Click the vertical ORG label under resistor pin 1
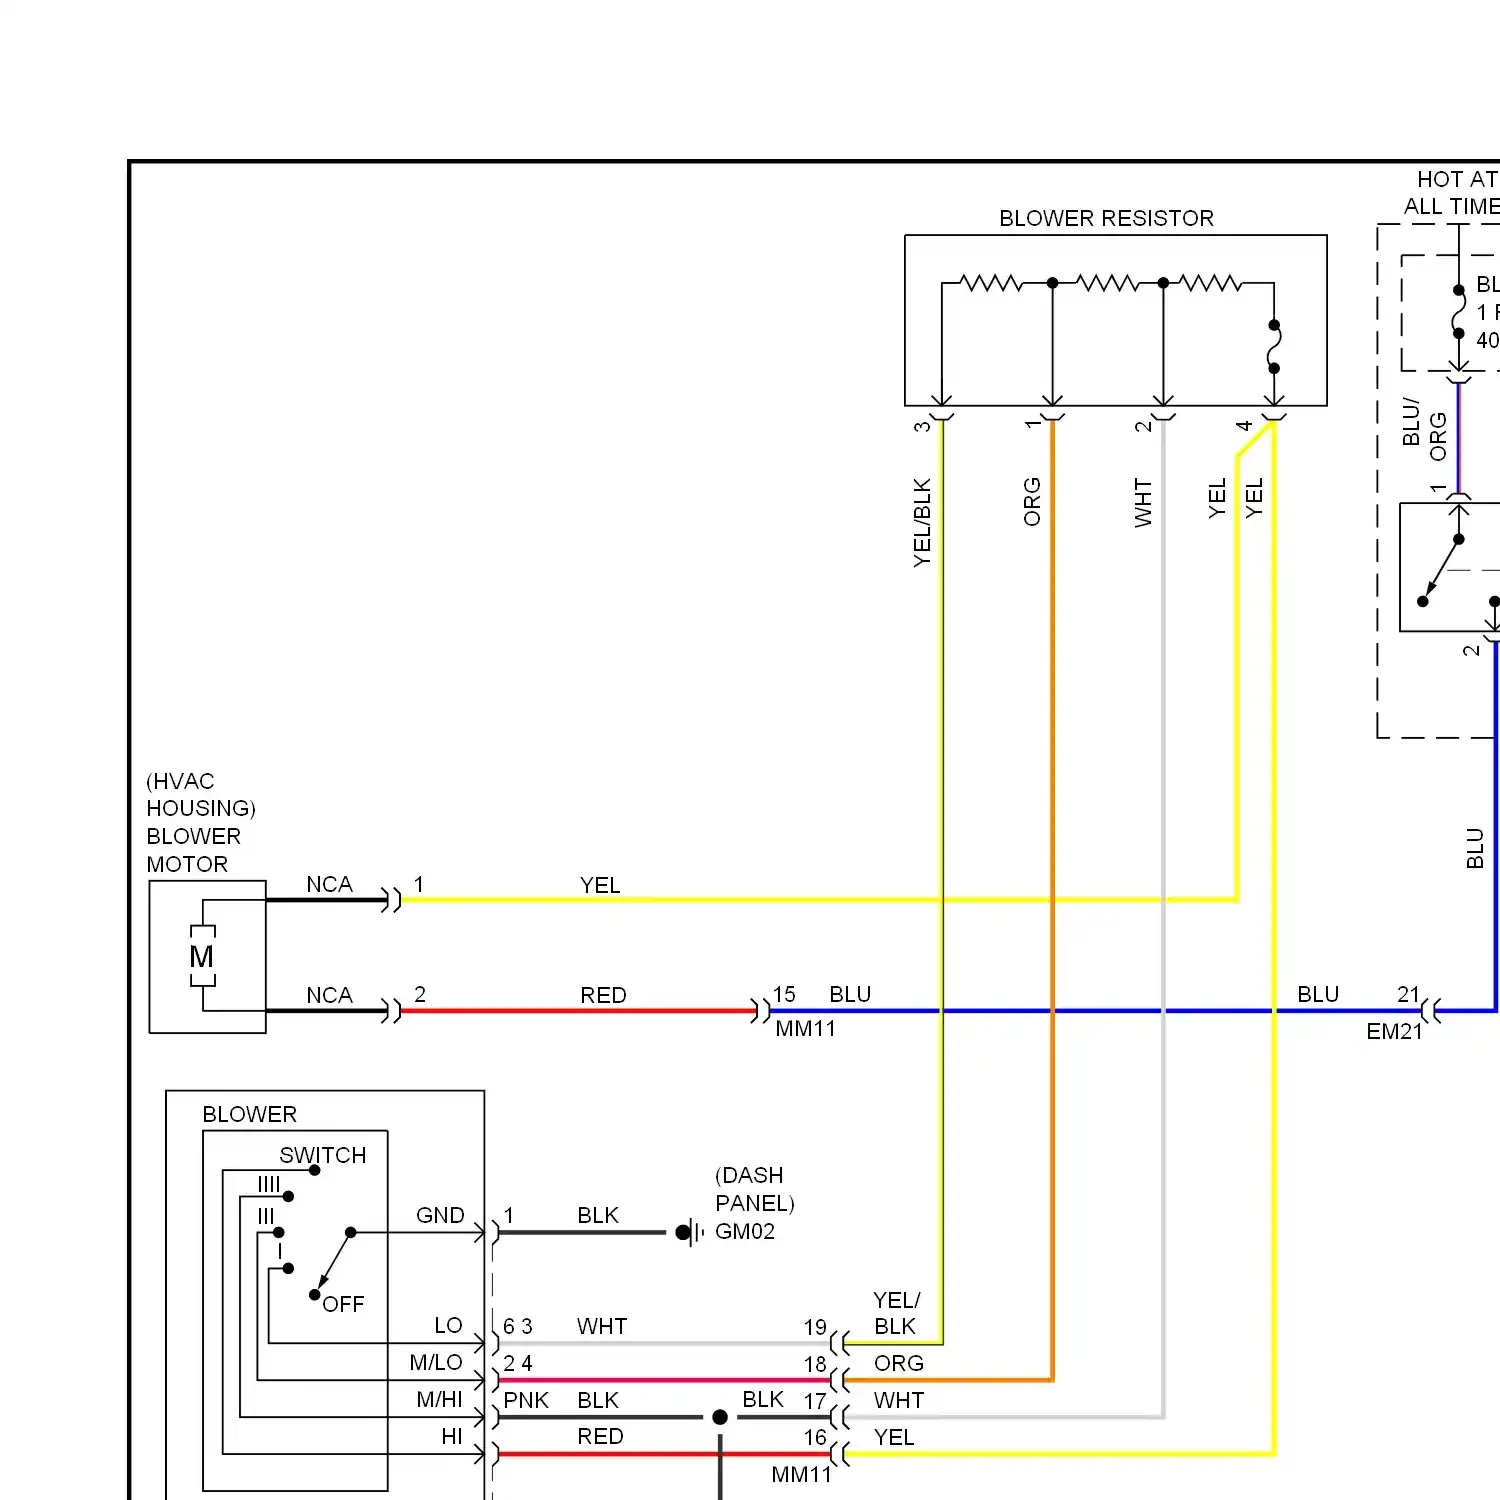 tap(1032, 502)
